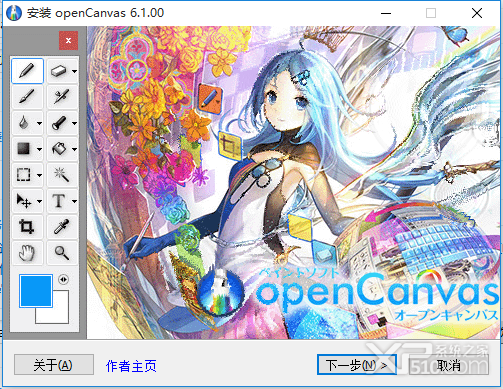503x389 pixels.
Task: Select the Hand pan tool
Action: 27,253
